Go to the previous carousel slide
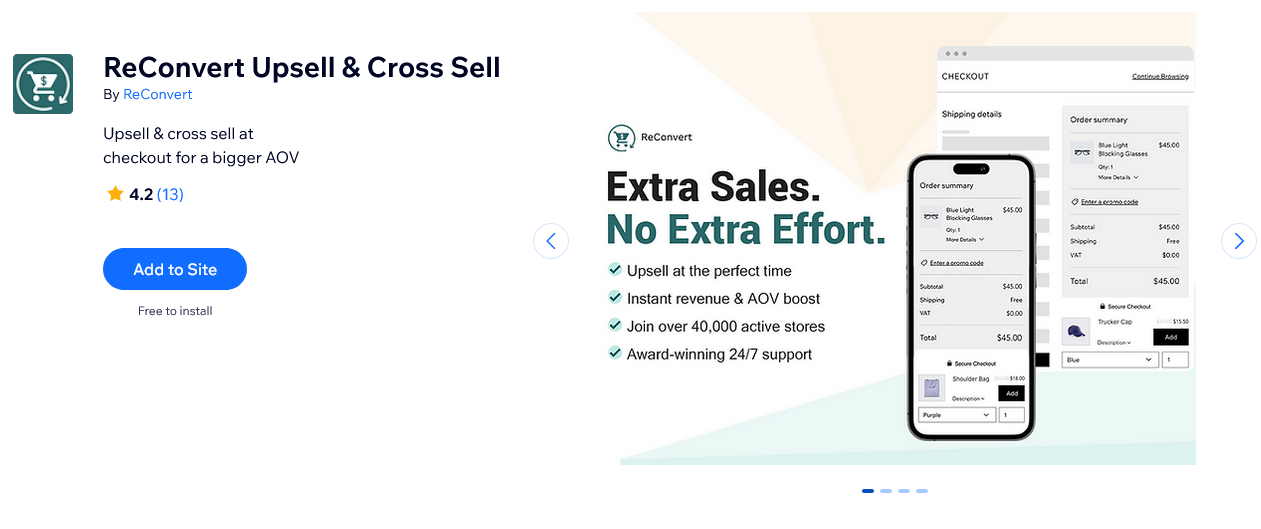 tap(551, 241)
